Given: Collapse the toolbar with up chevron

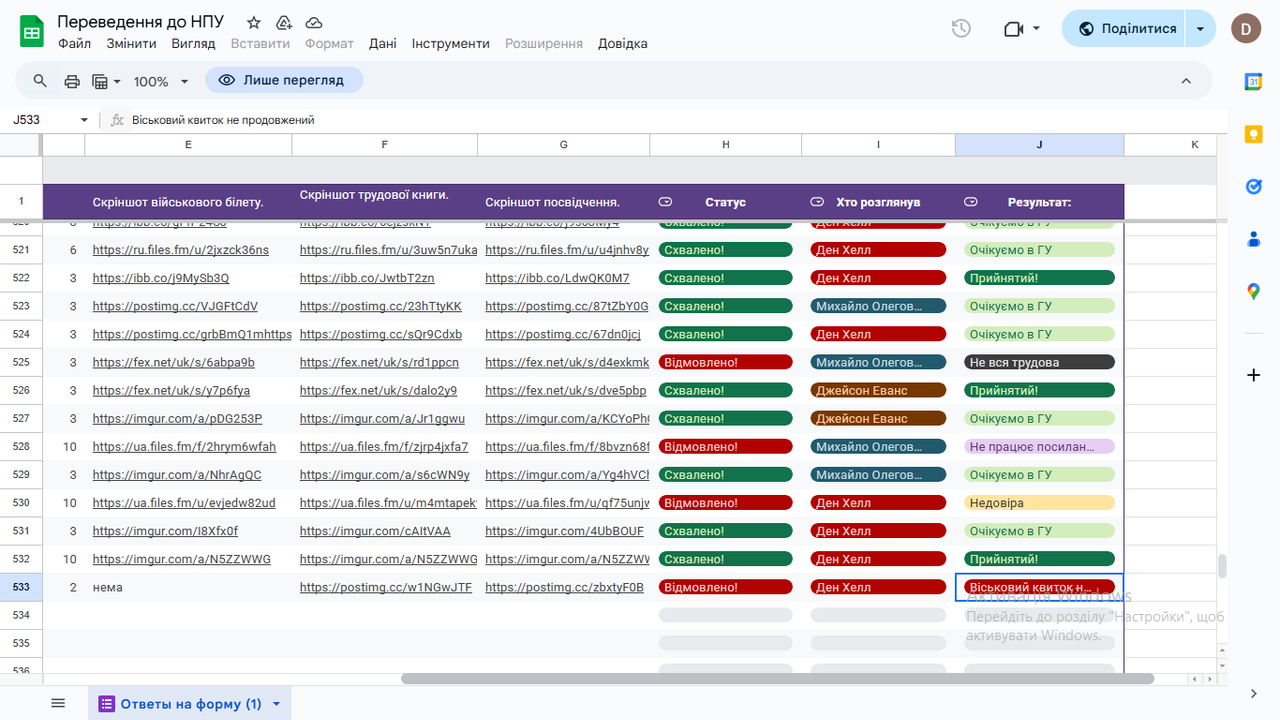Looking at the screenshot, I should coord(1186,81).
